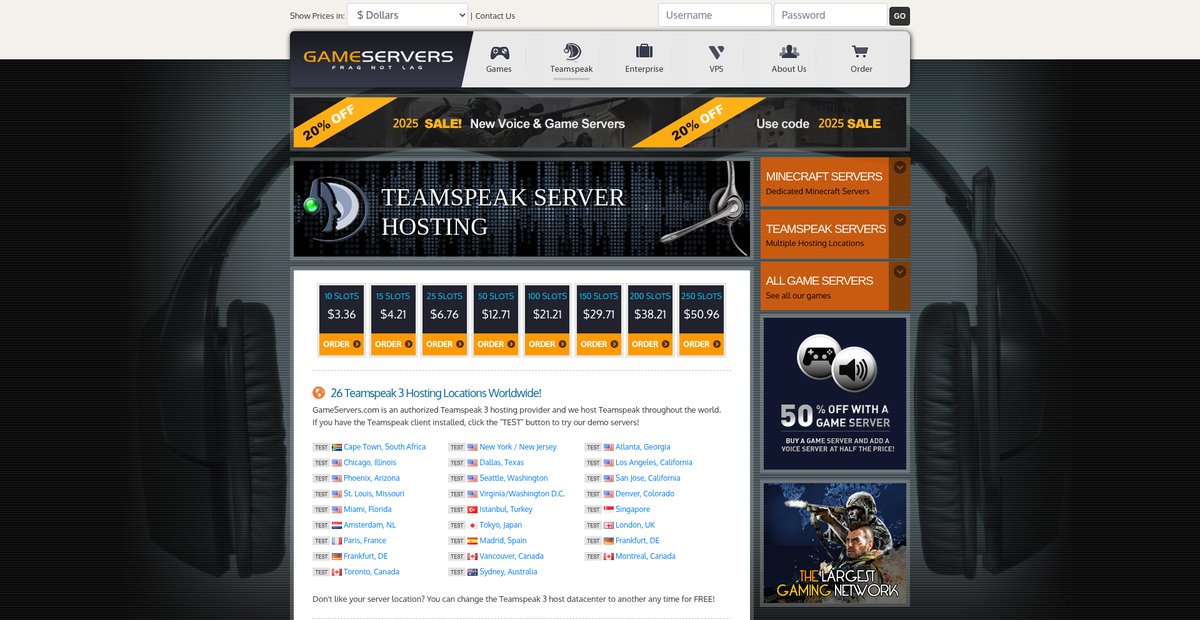This screenshot has height=620, width=1200.
Task: Open the All Game Servers sidebar panel
Action: click(835, 286)
